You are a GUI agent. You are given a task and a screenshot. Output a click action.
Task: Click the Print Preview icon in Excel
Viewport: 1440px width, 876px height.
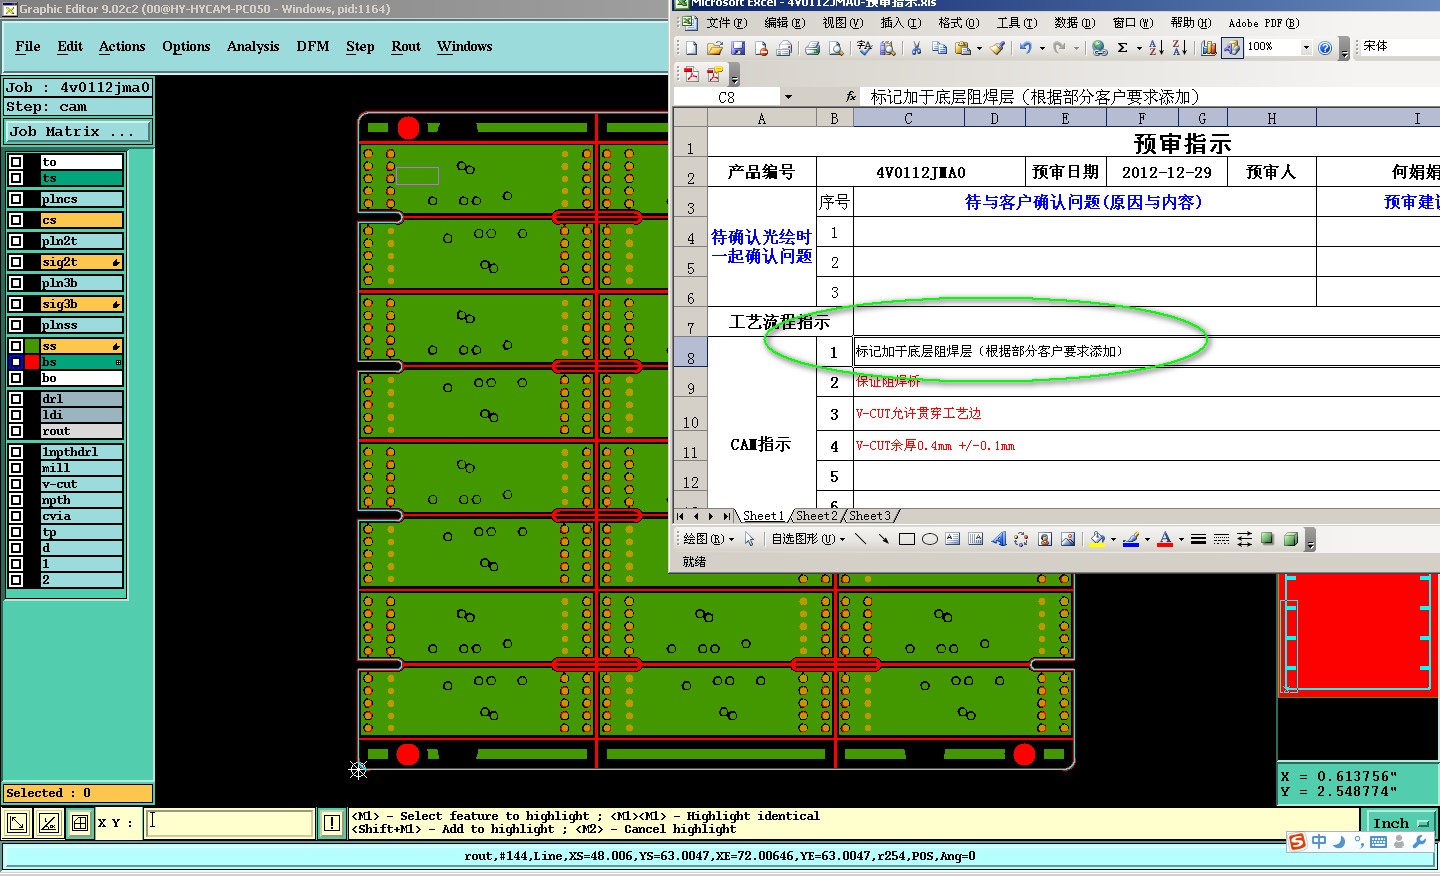(836, 47)
